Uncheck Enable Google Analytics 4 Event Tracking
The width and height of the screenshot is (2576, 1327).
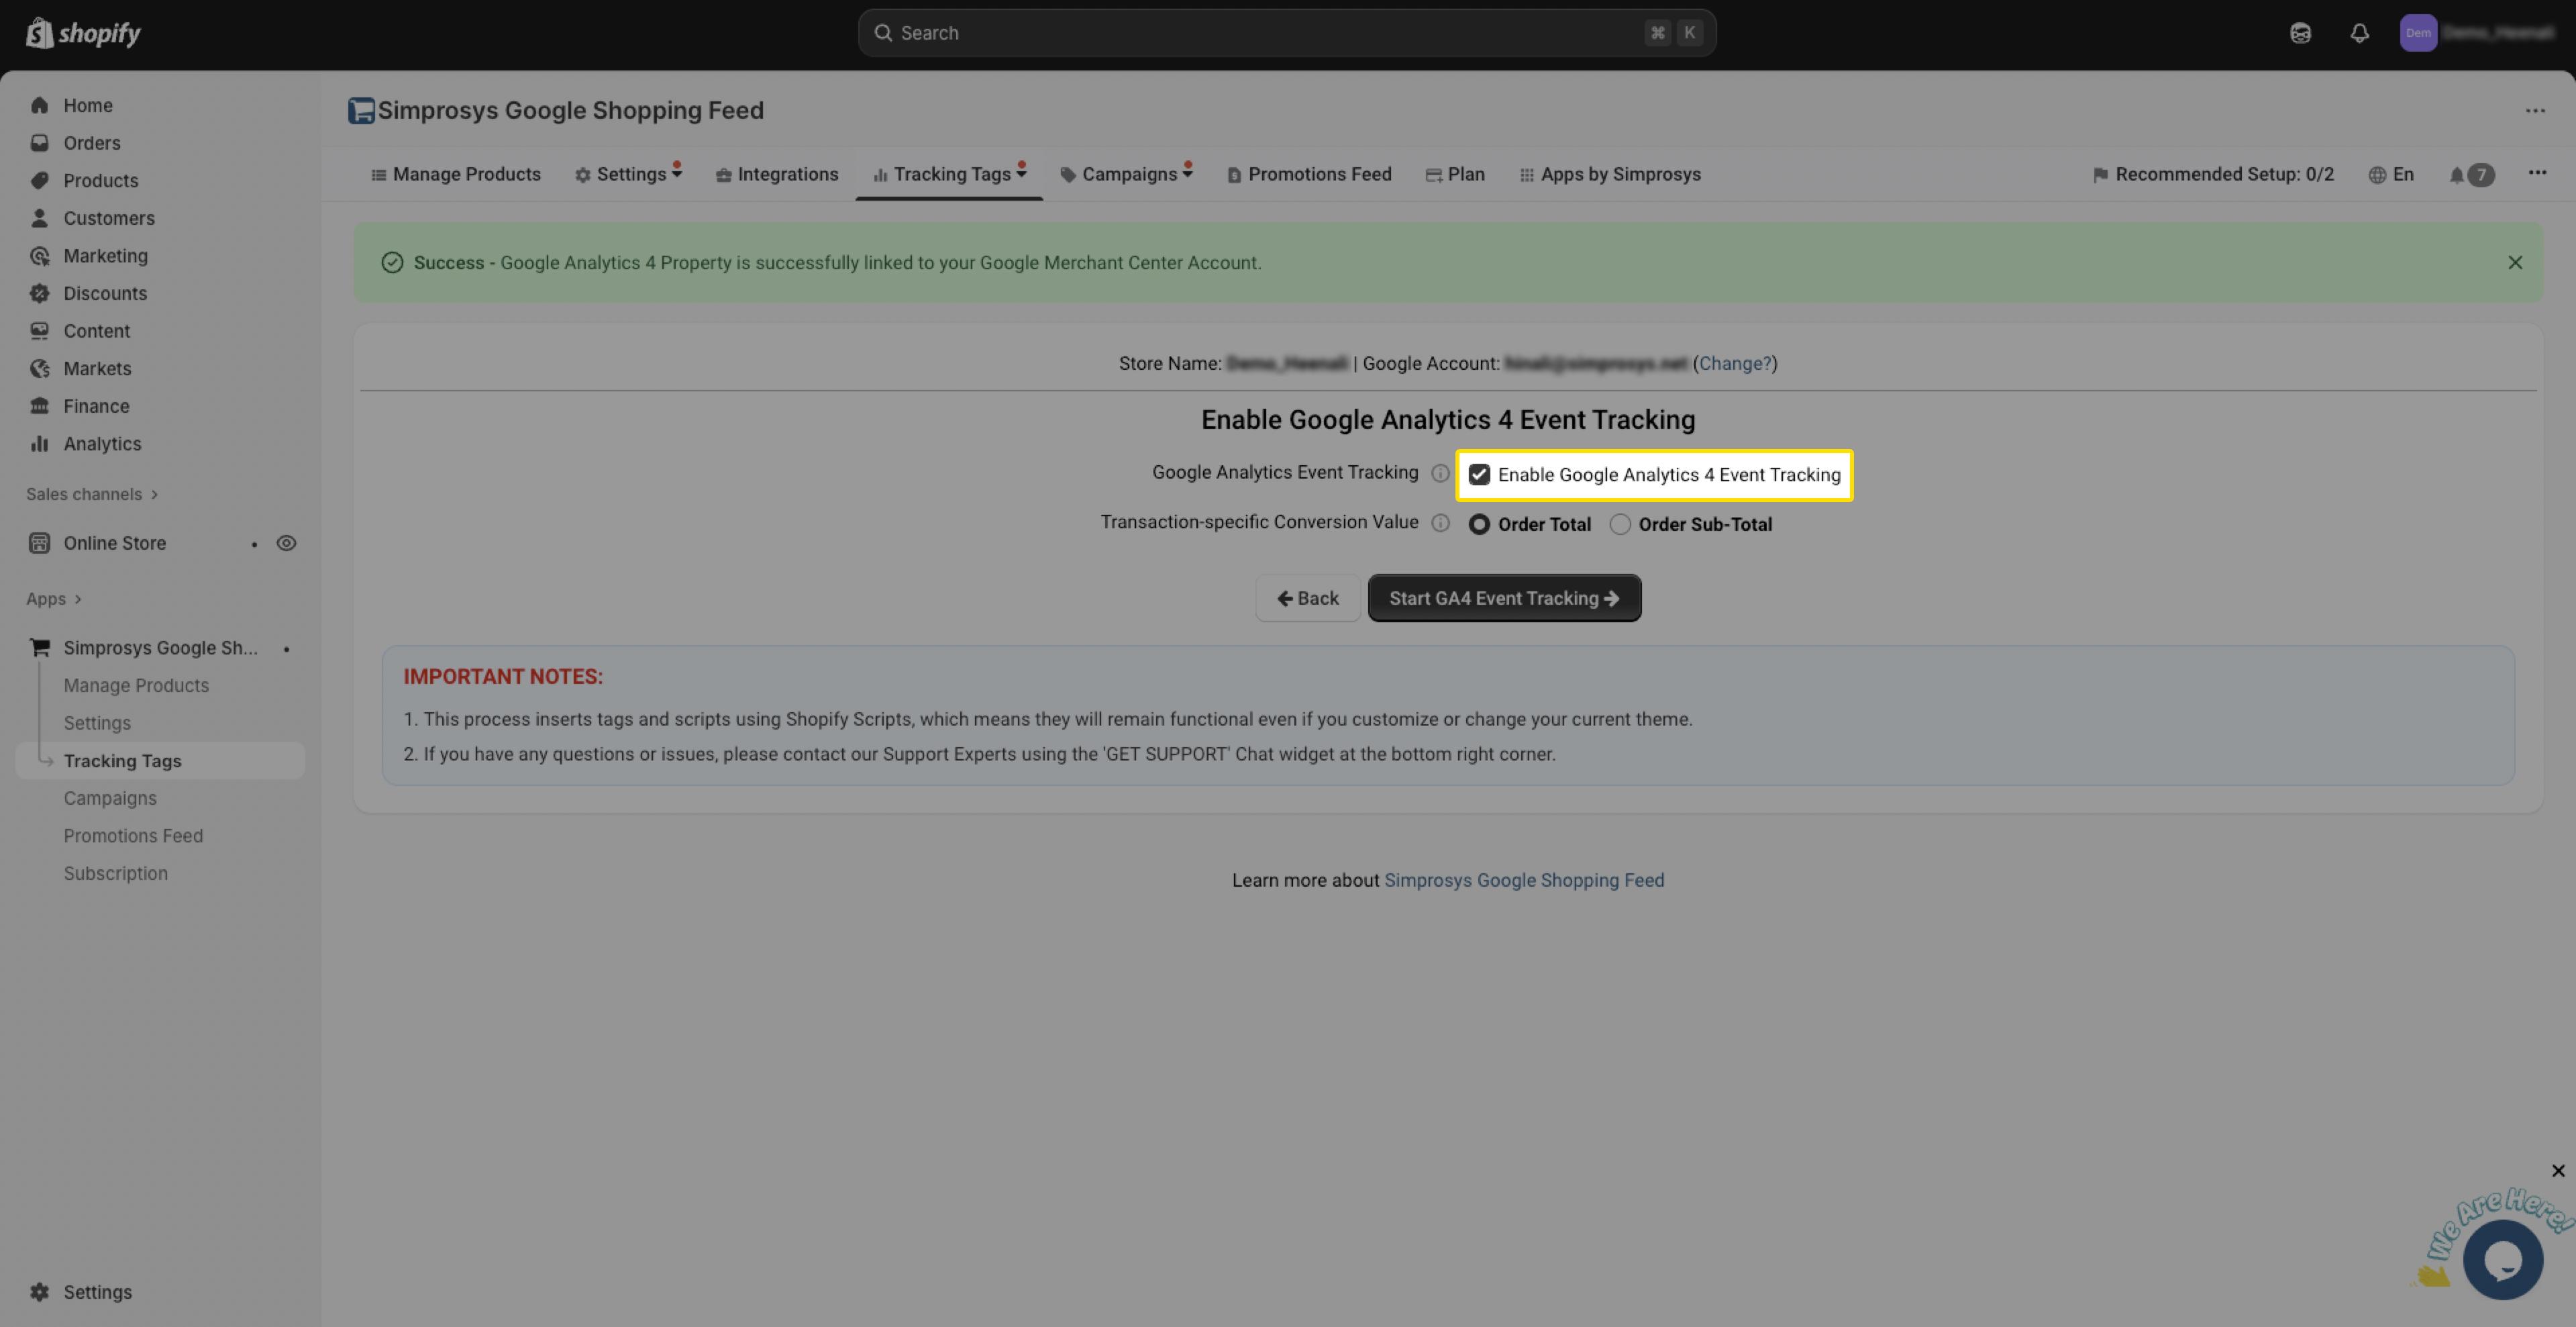point(1479,475)
